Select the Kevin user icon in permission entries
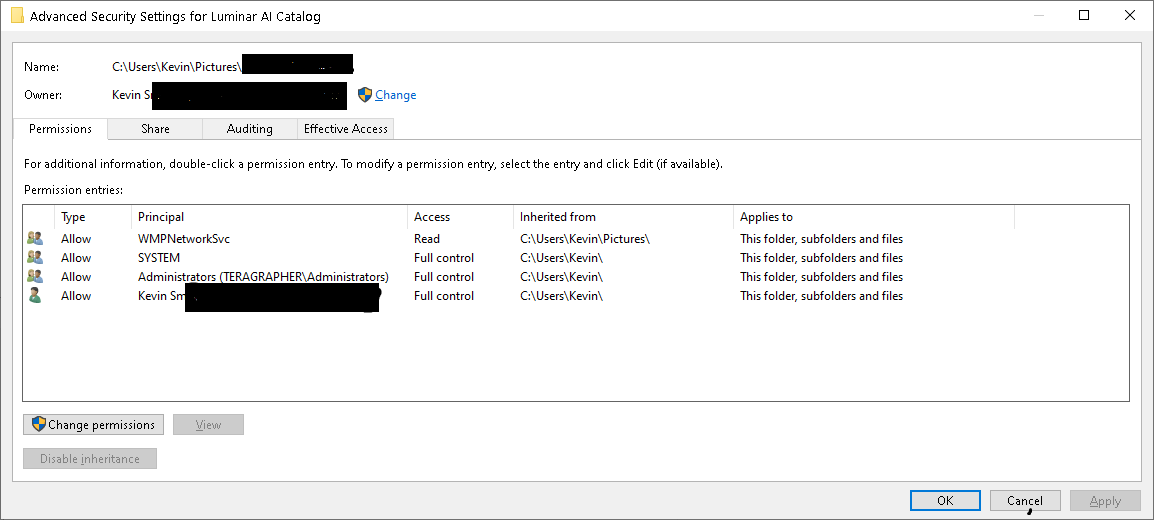 tap(35, 296)
